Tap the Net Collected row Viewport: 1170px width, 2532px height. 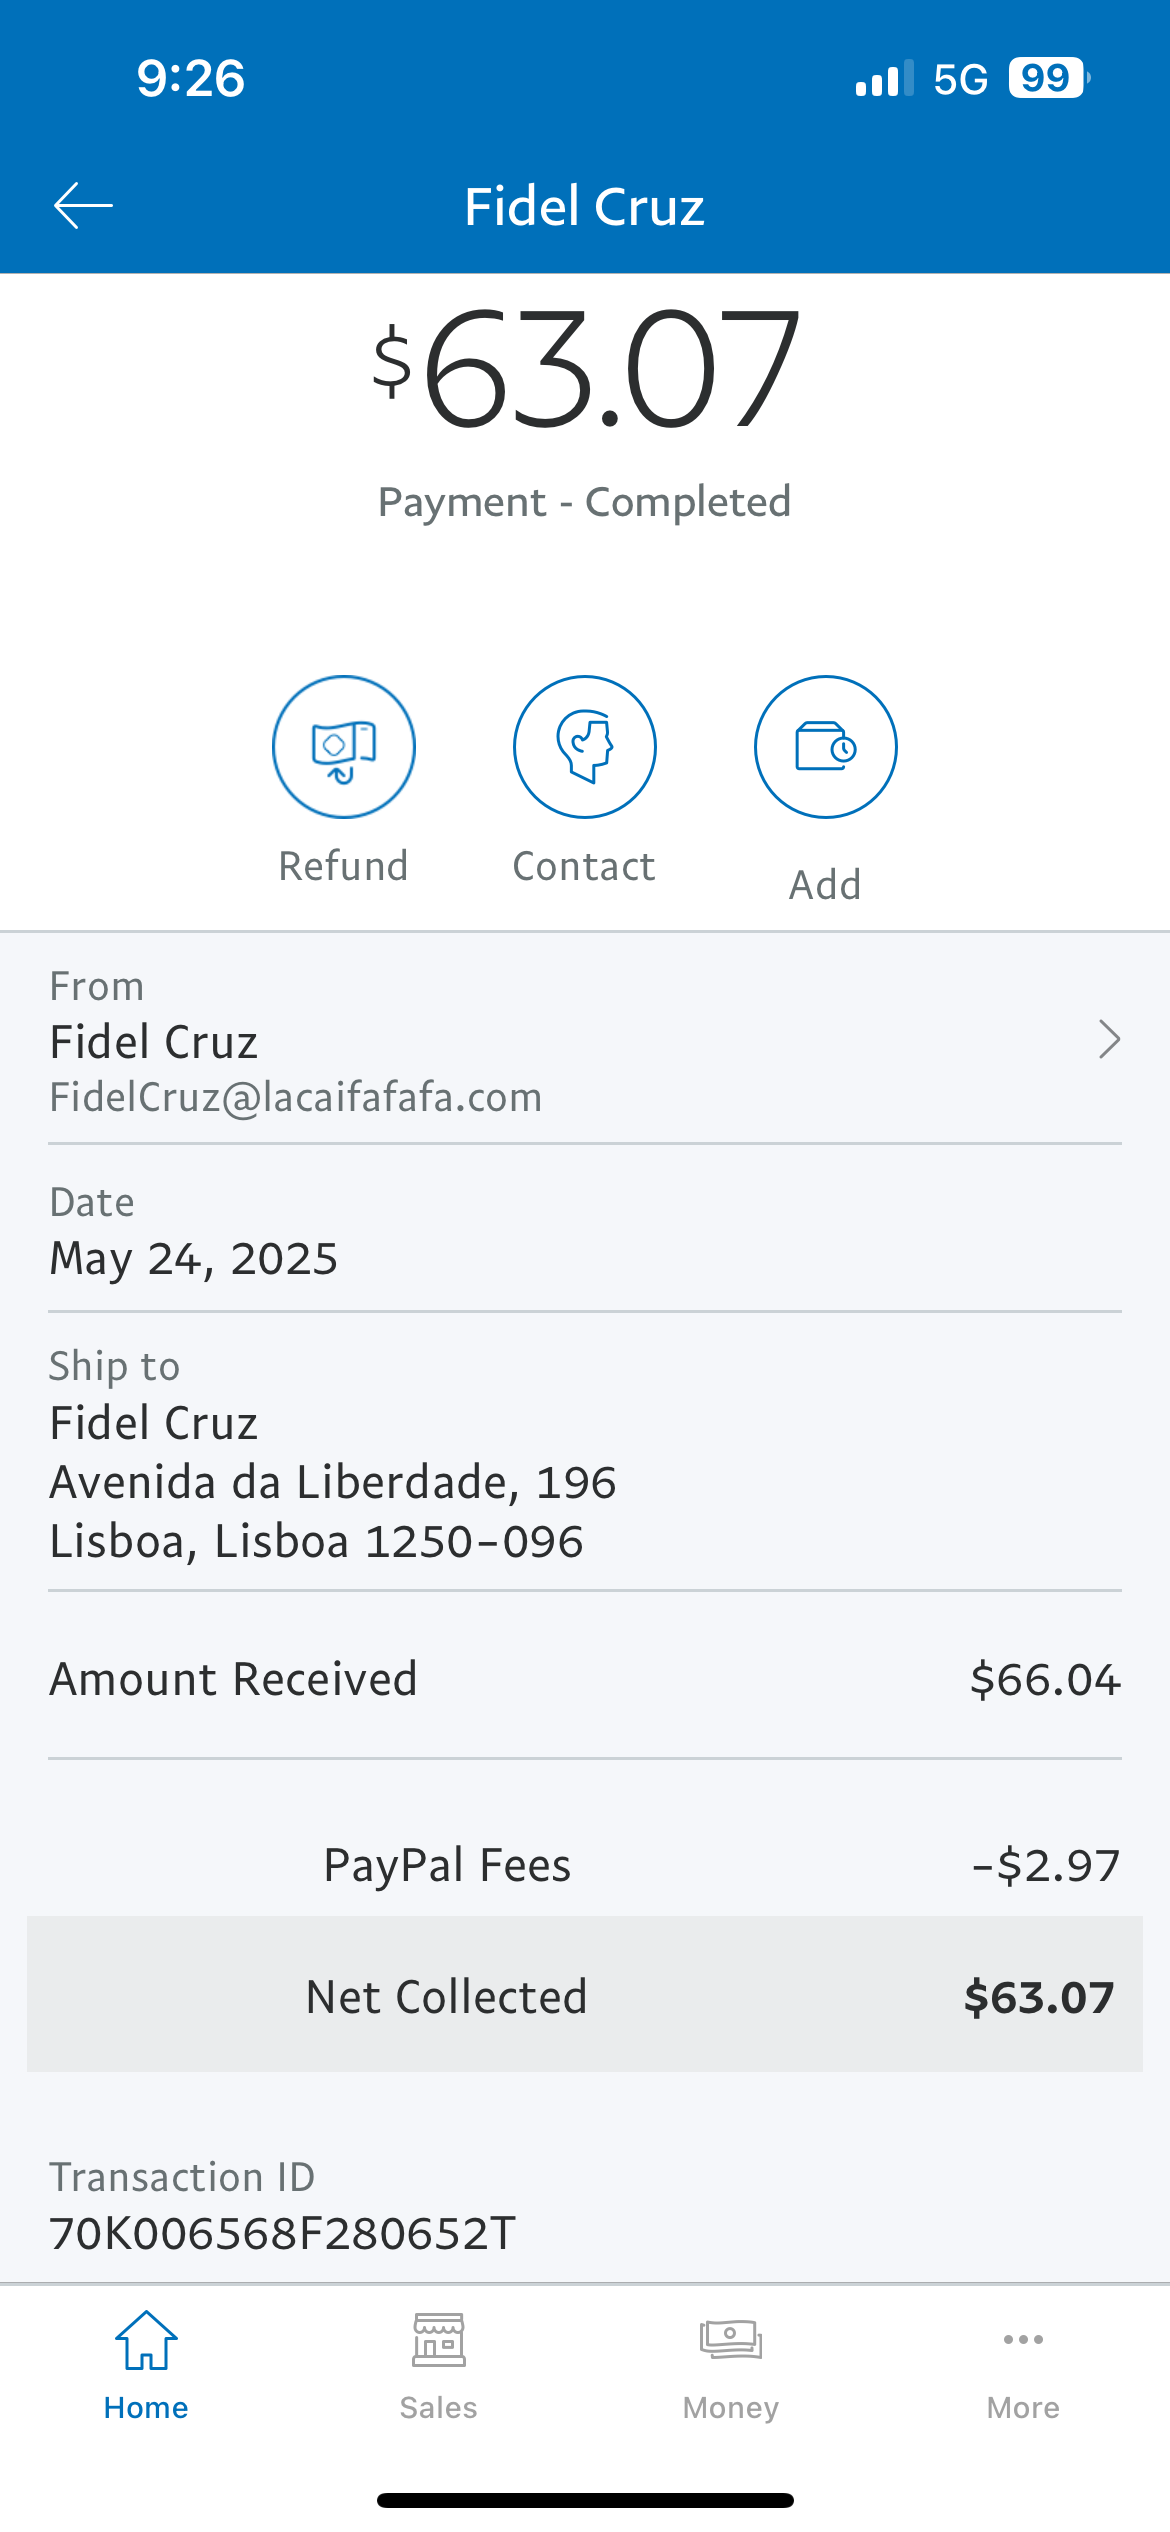tap(584, 1996)
